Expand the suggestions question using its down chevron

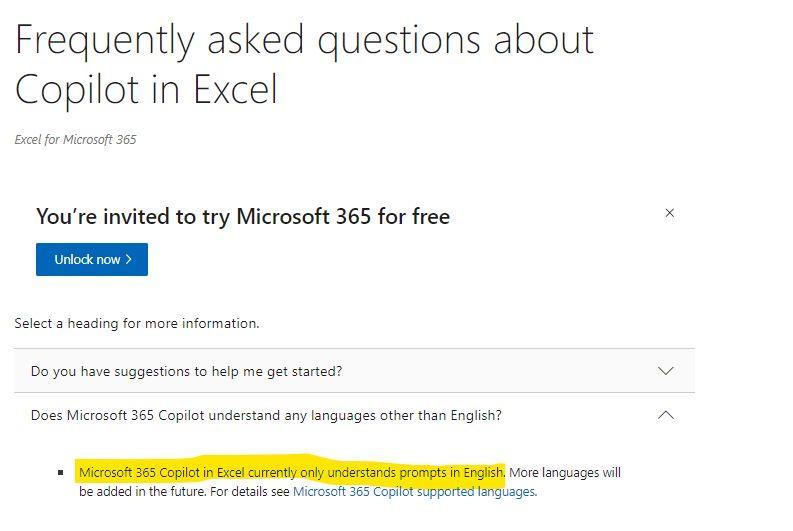point(666,371)
